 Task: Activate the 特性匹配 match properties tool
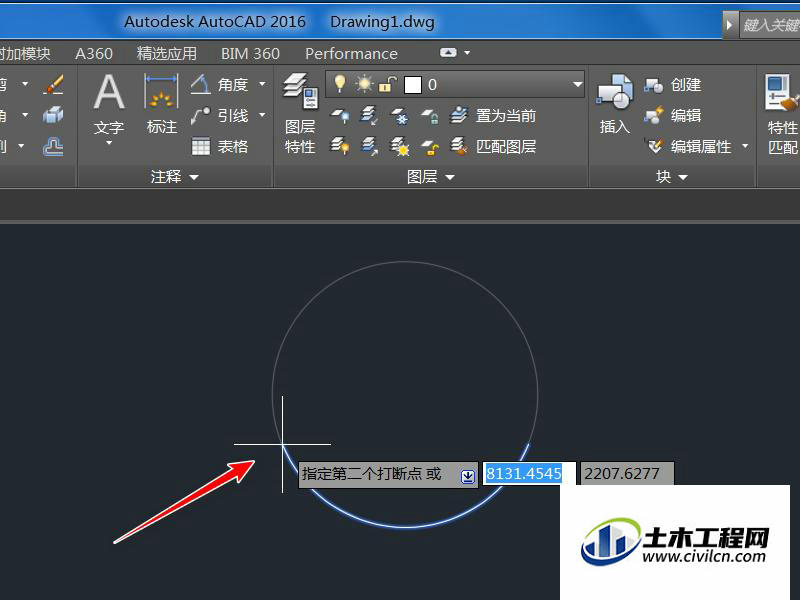tap(782, 114)
